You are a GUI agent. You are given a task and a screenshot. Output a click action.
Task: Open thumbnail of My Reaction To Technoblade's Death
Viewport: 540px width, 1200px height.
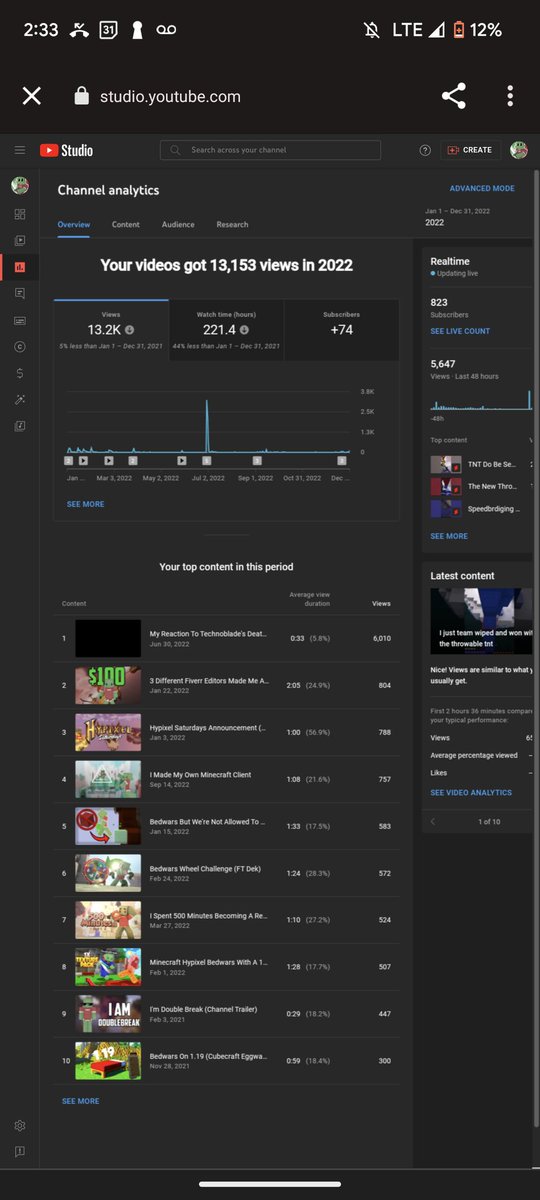tap(108, 638)
